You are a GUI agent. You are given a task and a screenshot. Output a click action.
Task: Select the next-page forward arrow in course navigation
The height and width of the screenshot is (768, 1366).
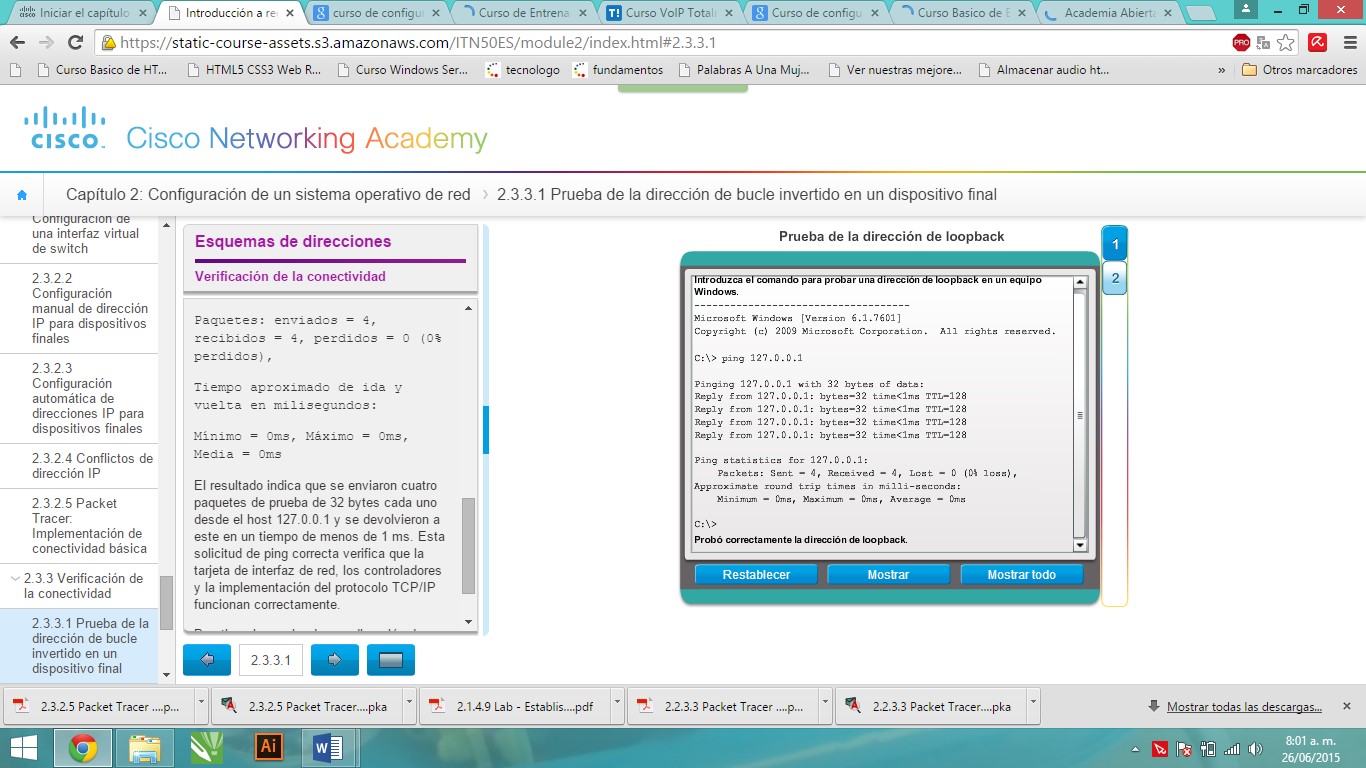[x=334, y=659]
